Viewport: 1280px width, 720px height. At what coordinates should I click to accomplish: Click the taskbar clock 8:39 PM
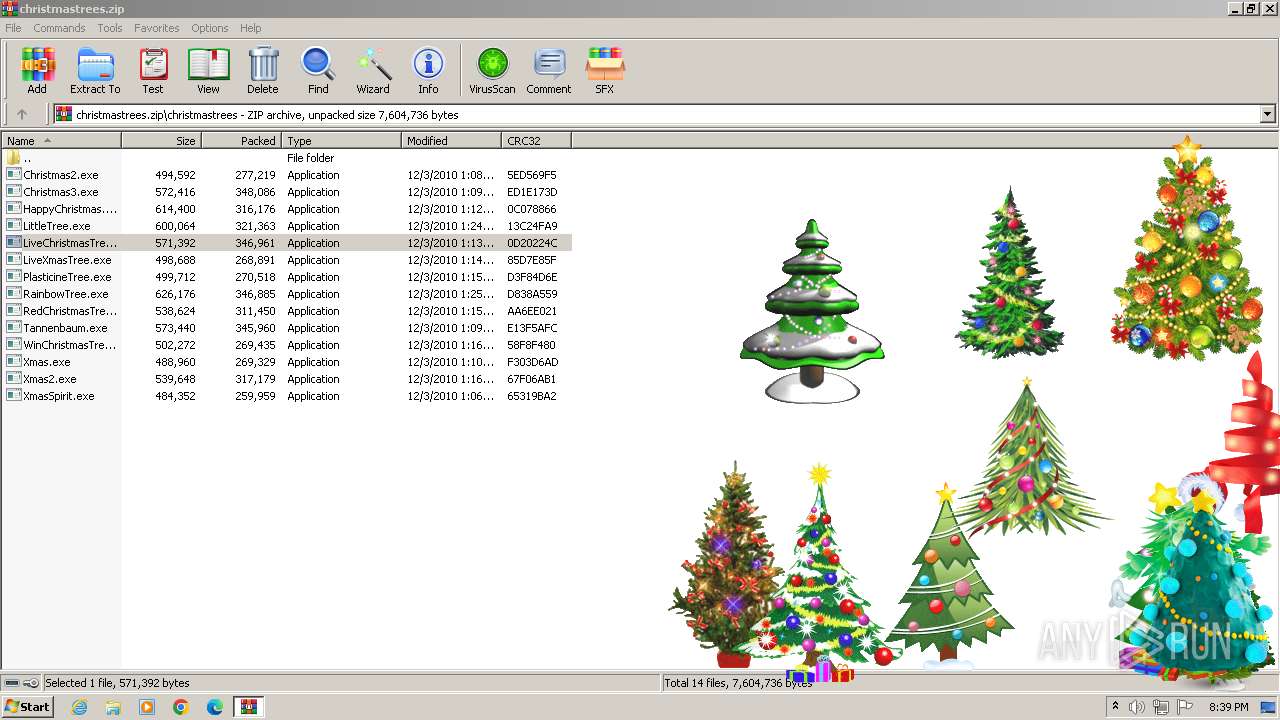pos(1228,707)
